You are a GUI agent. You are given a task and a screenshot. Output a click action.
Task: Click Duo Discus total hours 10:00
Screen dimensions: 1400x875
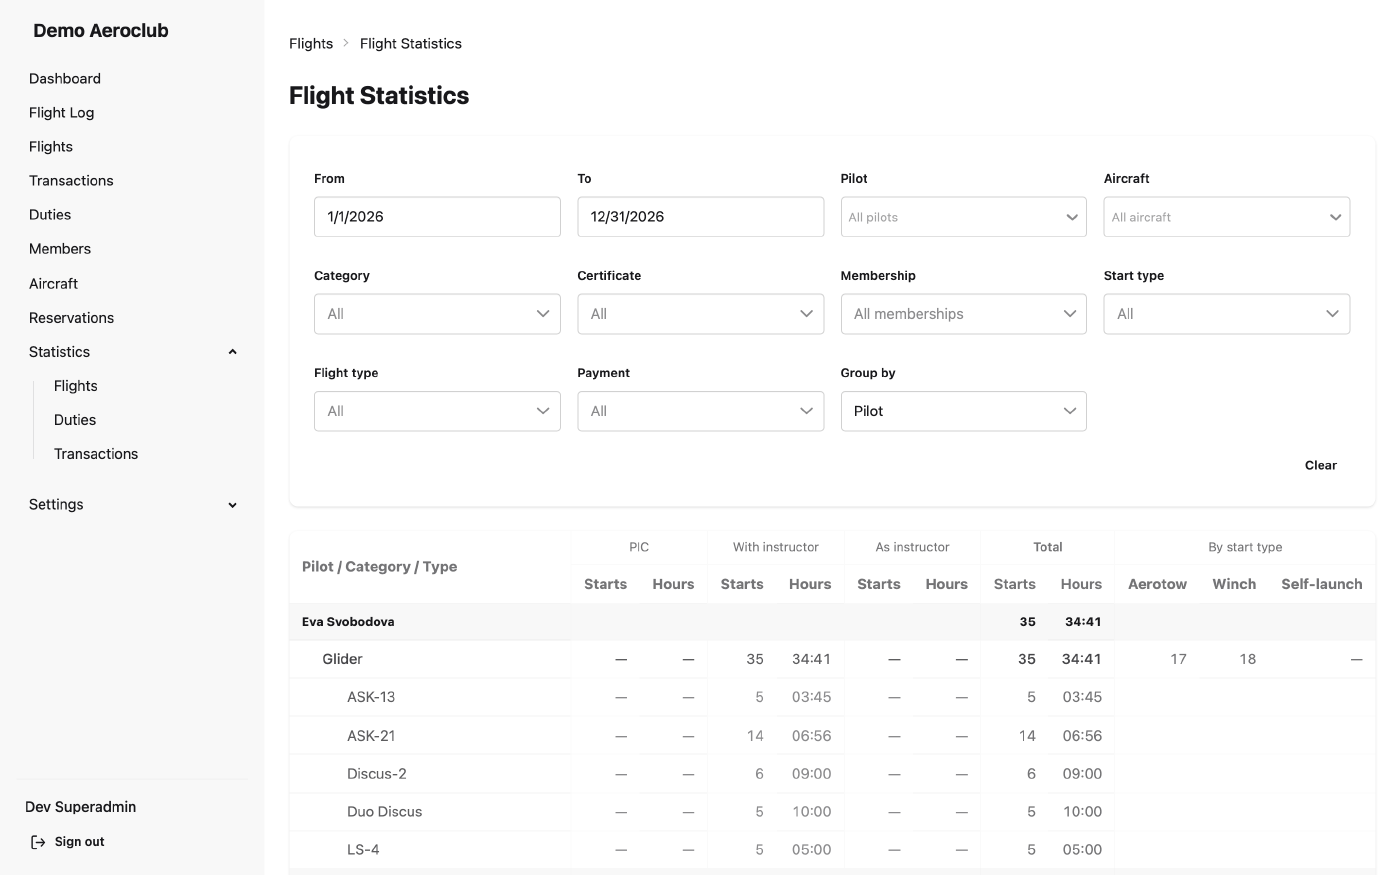pyautogui.click(x=1082, y=812)
